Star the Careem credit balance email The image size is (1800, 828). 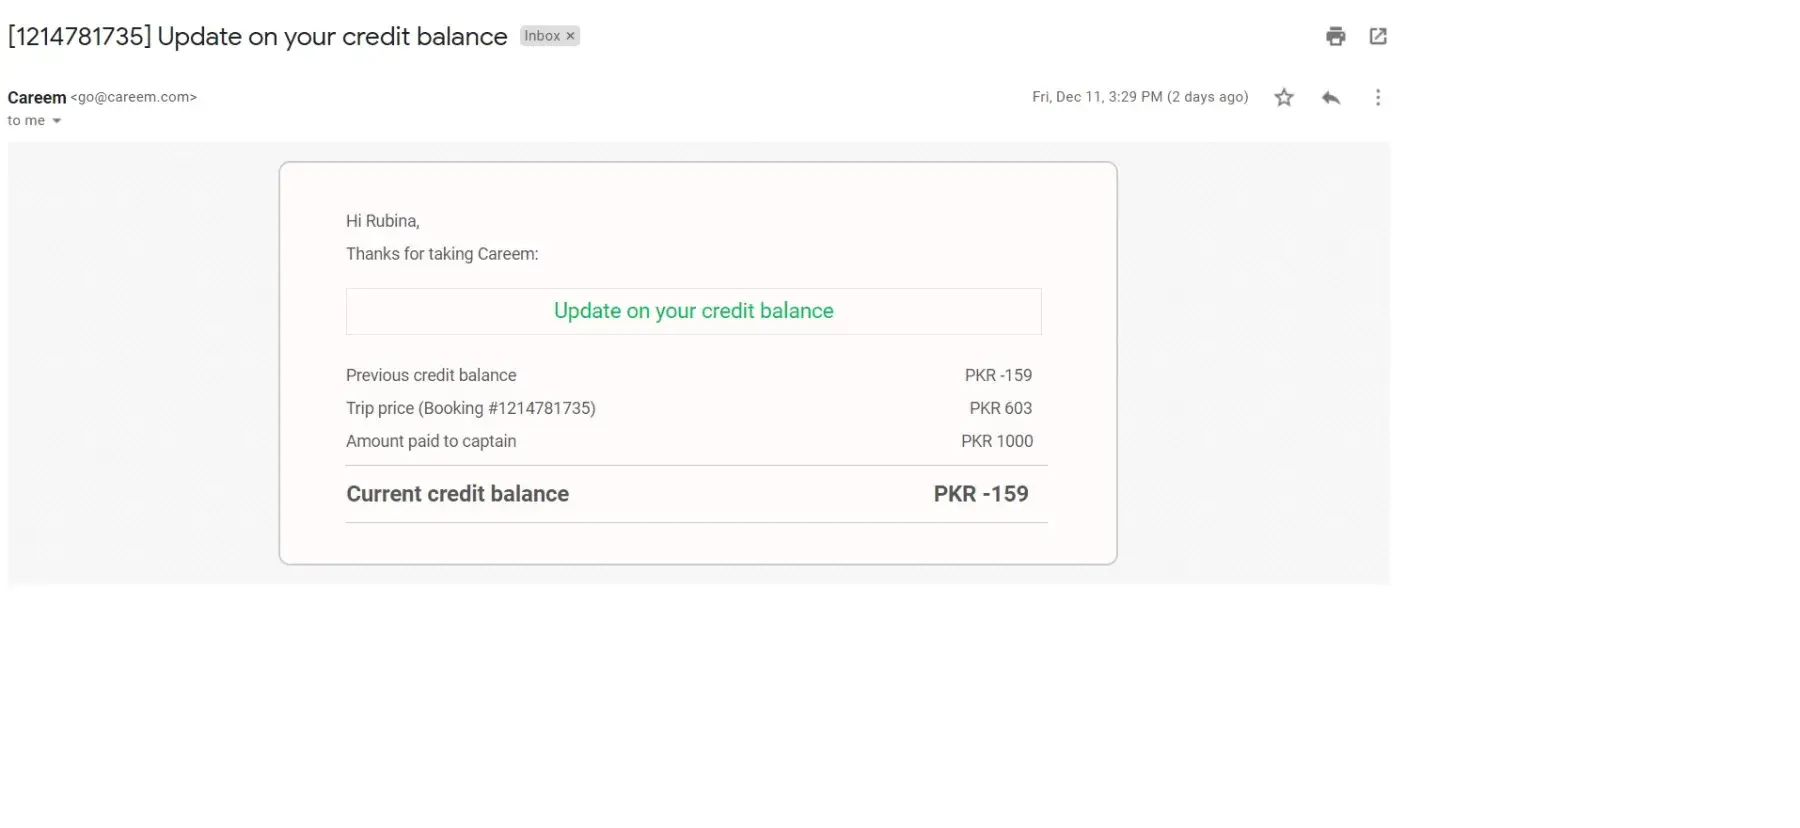pyautogui.click(x=1284, y=97)
